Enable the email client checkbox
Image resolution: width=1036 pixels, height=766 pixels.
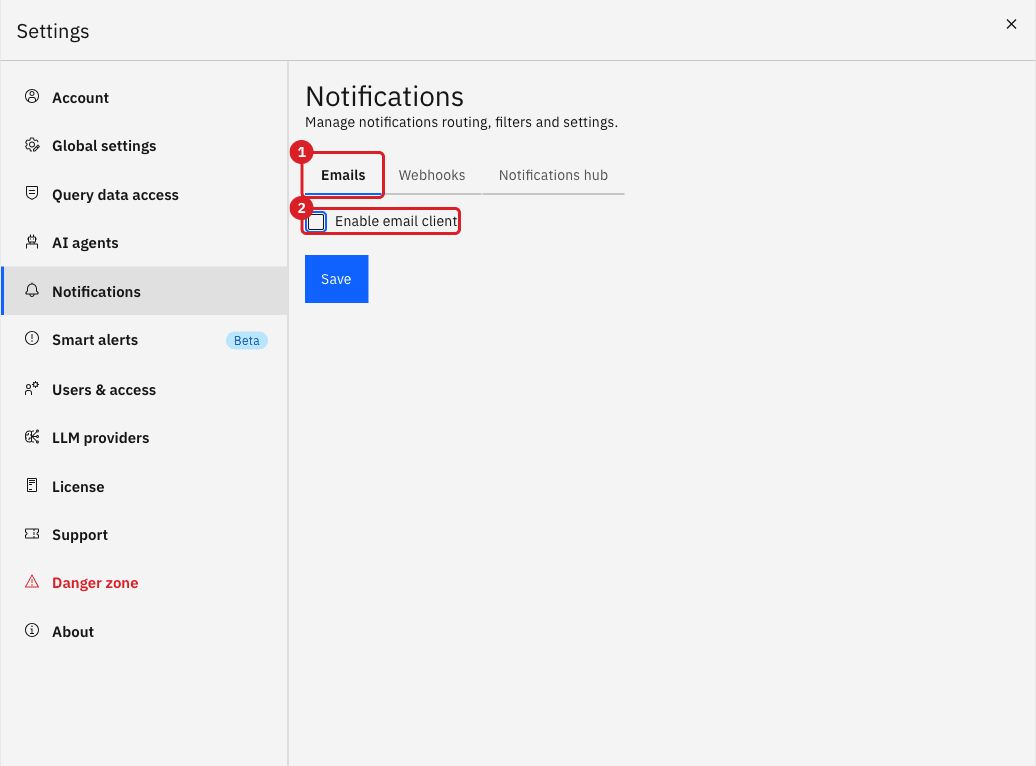click(316, 221)
